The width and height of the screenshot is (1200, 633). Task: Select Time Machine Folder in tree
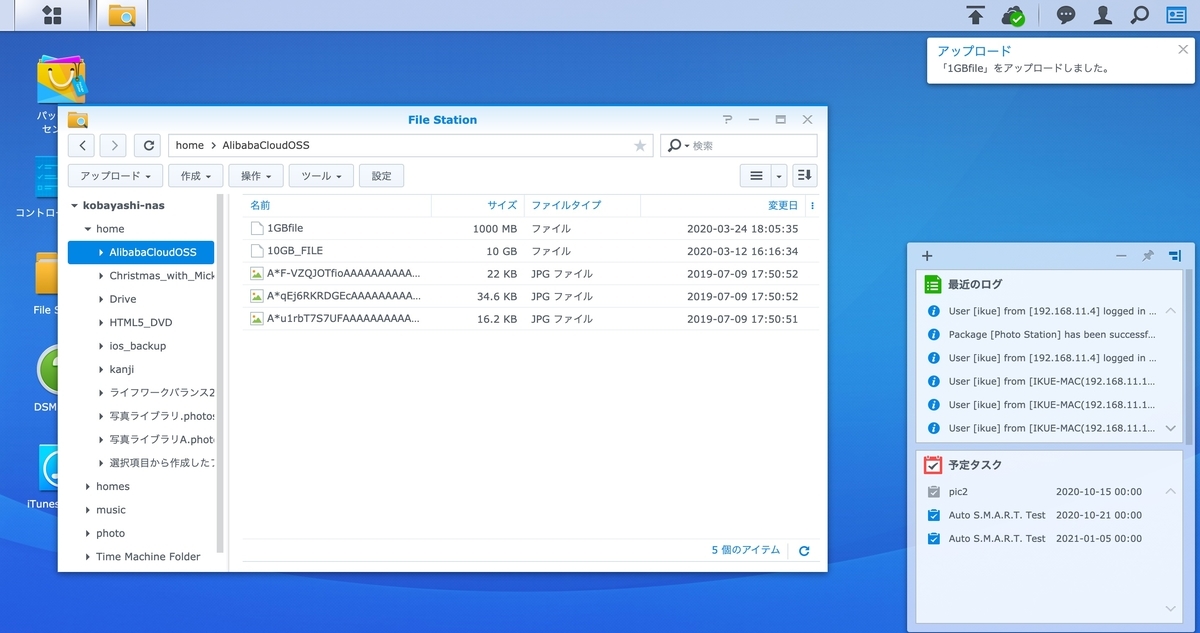pyautogui.click(x=141, y=556)
